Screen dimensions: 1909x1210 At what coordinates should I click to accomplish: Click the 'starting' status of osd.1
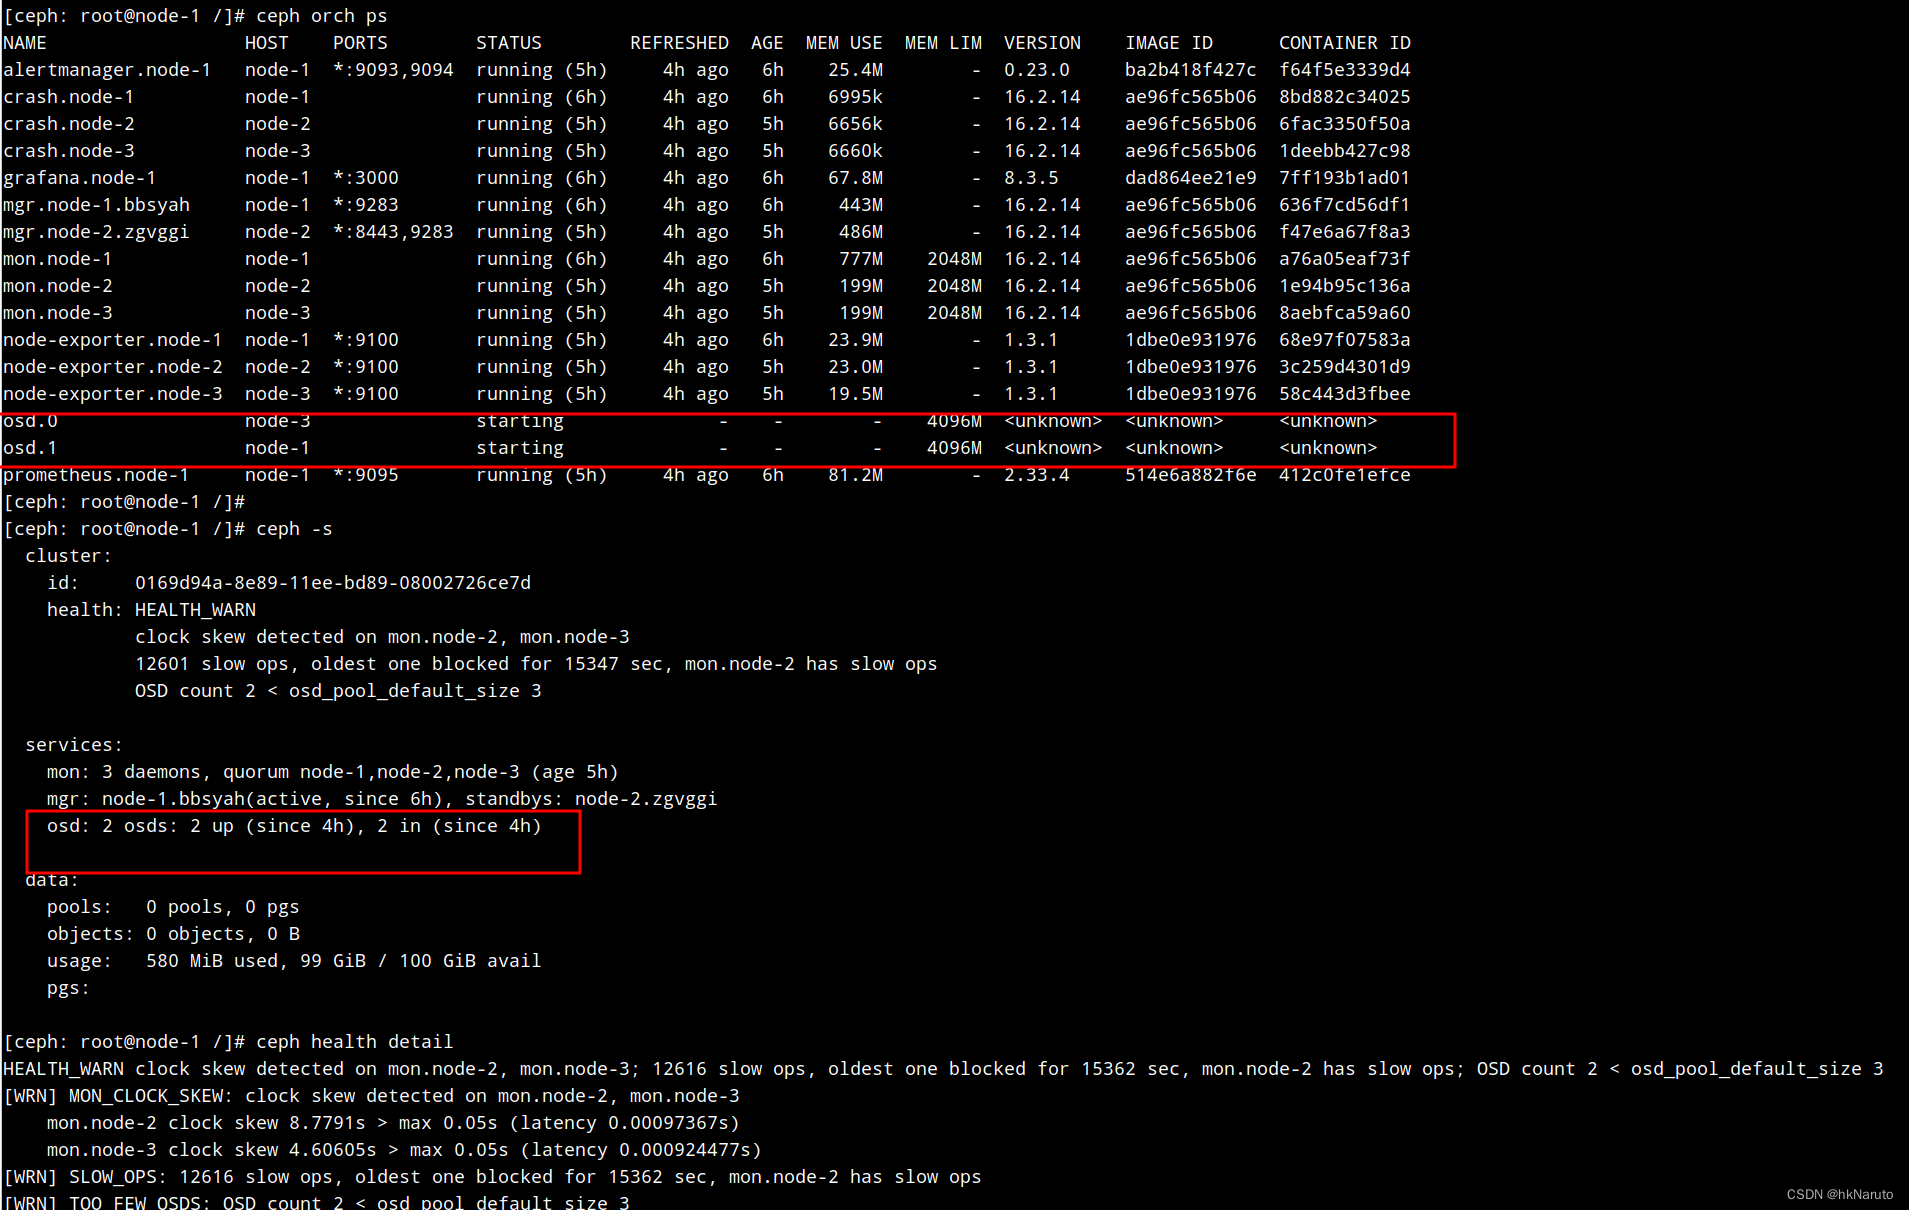click(x=520, y=448)
